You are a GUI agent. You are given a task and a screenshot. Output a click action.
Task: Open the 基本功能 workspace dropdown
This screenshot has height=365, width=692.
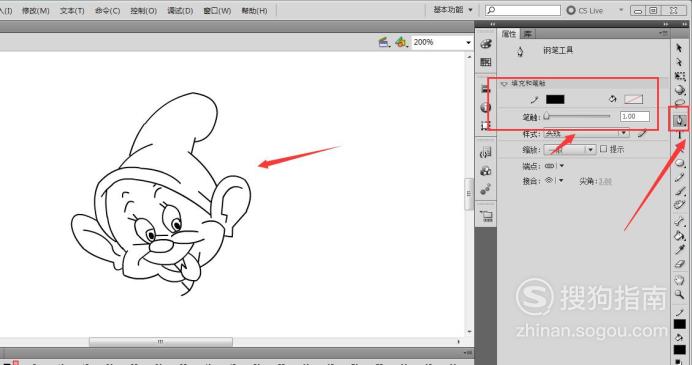(x=452, y=10)
